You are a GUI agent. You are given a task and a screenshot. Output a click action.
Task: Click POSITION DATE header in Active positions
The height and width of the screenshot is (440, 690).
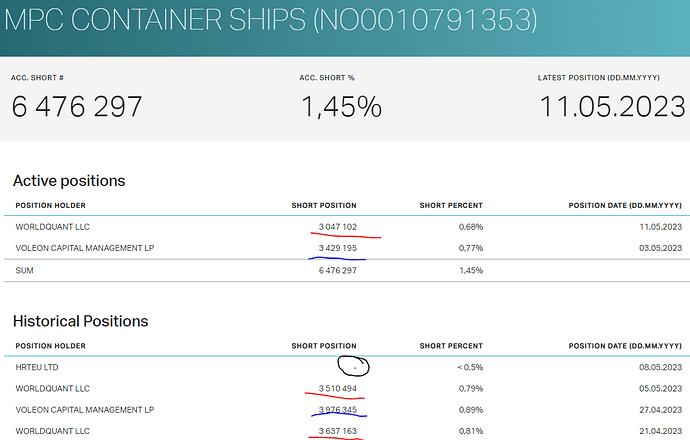pyautogui.click(x=625, y=205)
